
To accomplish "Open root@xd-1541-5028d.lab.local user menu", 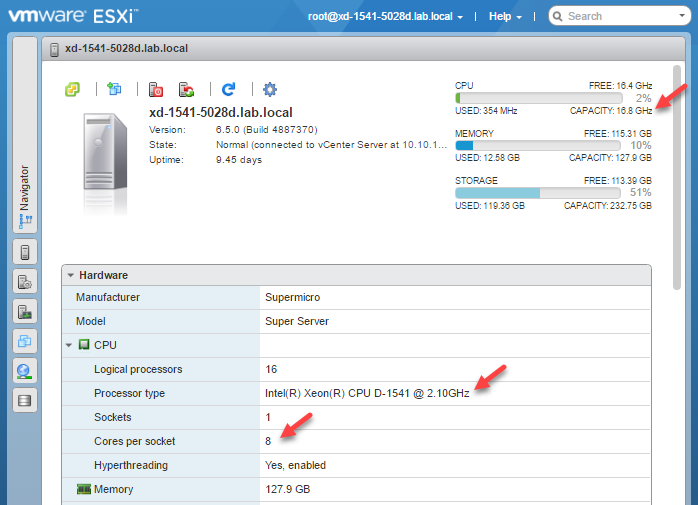I will pos(386,16).
